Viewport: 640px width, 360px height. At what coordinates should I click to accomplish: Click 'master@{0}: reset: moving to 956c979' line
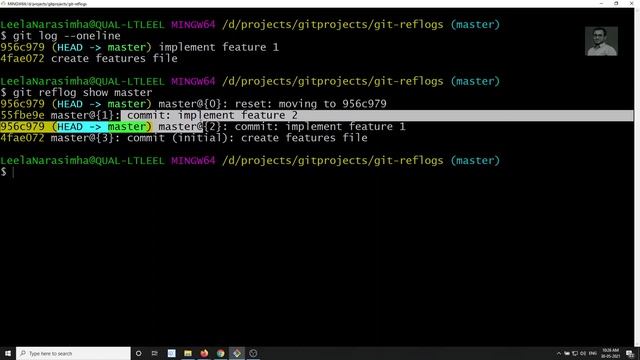pyautogui.click(x=273, y=104)
